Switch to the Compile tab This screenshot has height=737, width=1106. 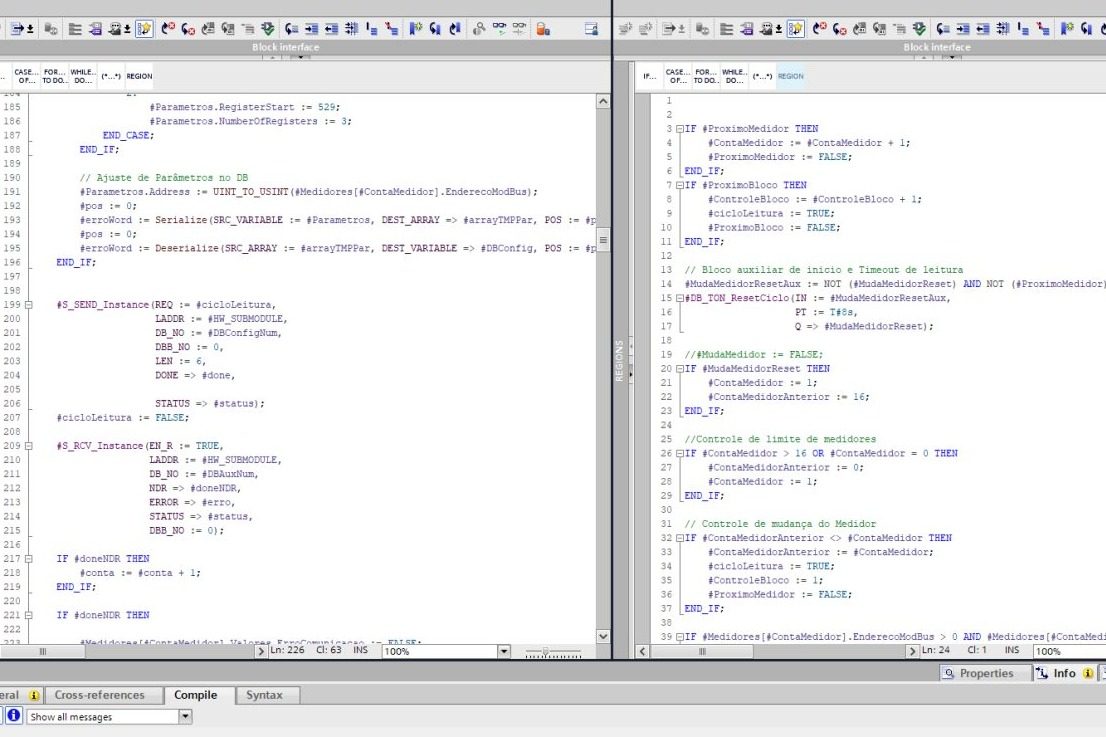195,695
